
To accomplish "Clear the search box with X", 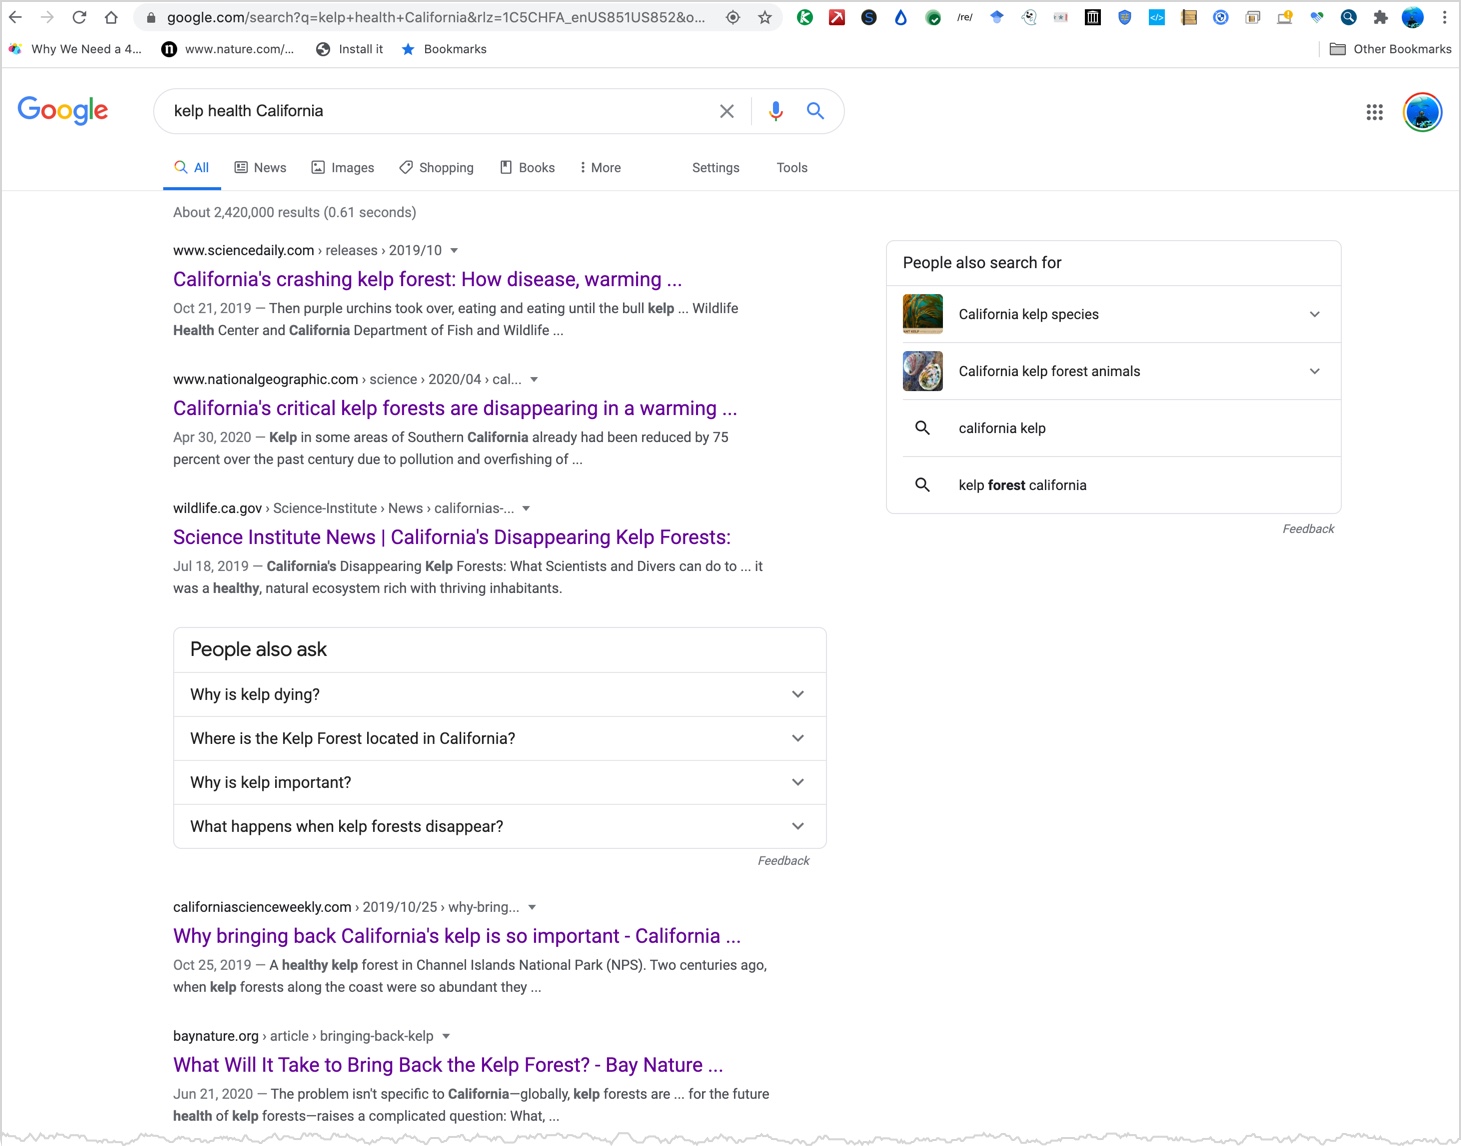I will click(x=727, y=111).
